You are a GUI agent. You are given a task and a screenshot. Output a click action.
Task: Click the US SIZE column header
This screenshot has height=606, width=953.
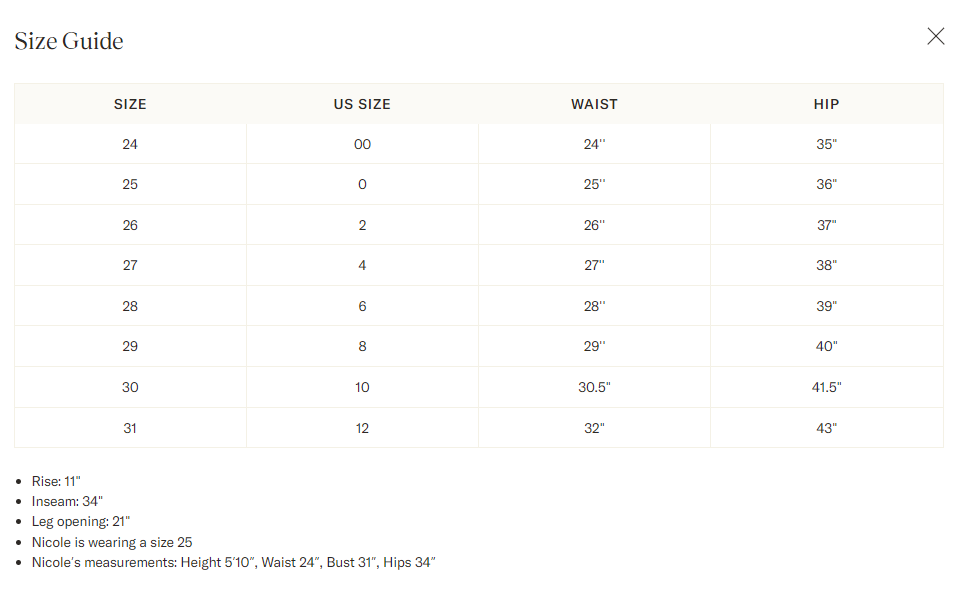(x=362, y=105)
